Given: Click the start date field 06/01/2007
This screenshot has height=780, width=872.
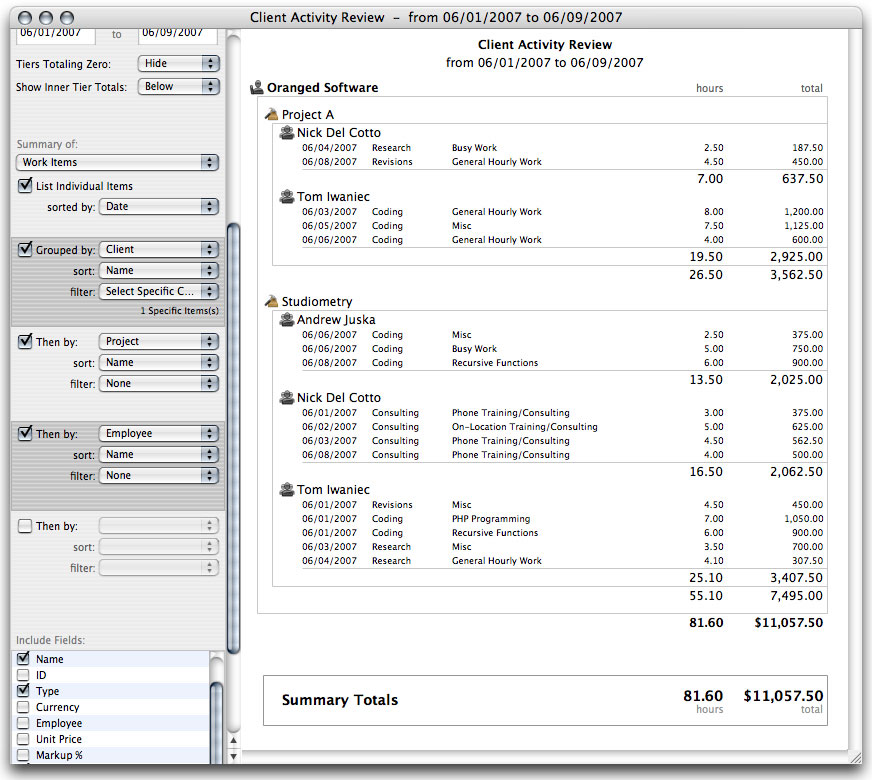Looking at the screenshot, I should tap(55, 34).
